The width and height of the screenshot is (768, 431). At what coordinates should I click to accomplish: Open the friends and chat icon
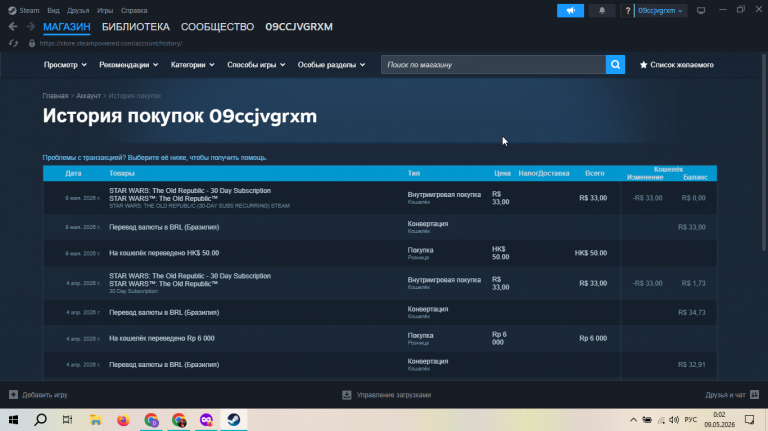(x=754, y=394)
